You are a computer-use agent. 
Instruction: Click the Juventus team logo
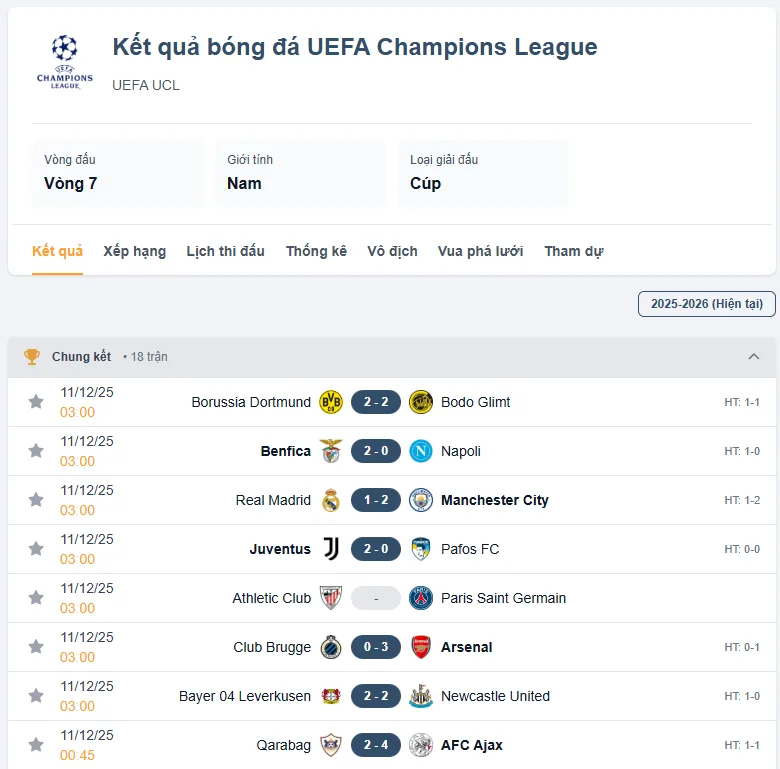click(x=331, y=549)
